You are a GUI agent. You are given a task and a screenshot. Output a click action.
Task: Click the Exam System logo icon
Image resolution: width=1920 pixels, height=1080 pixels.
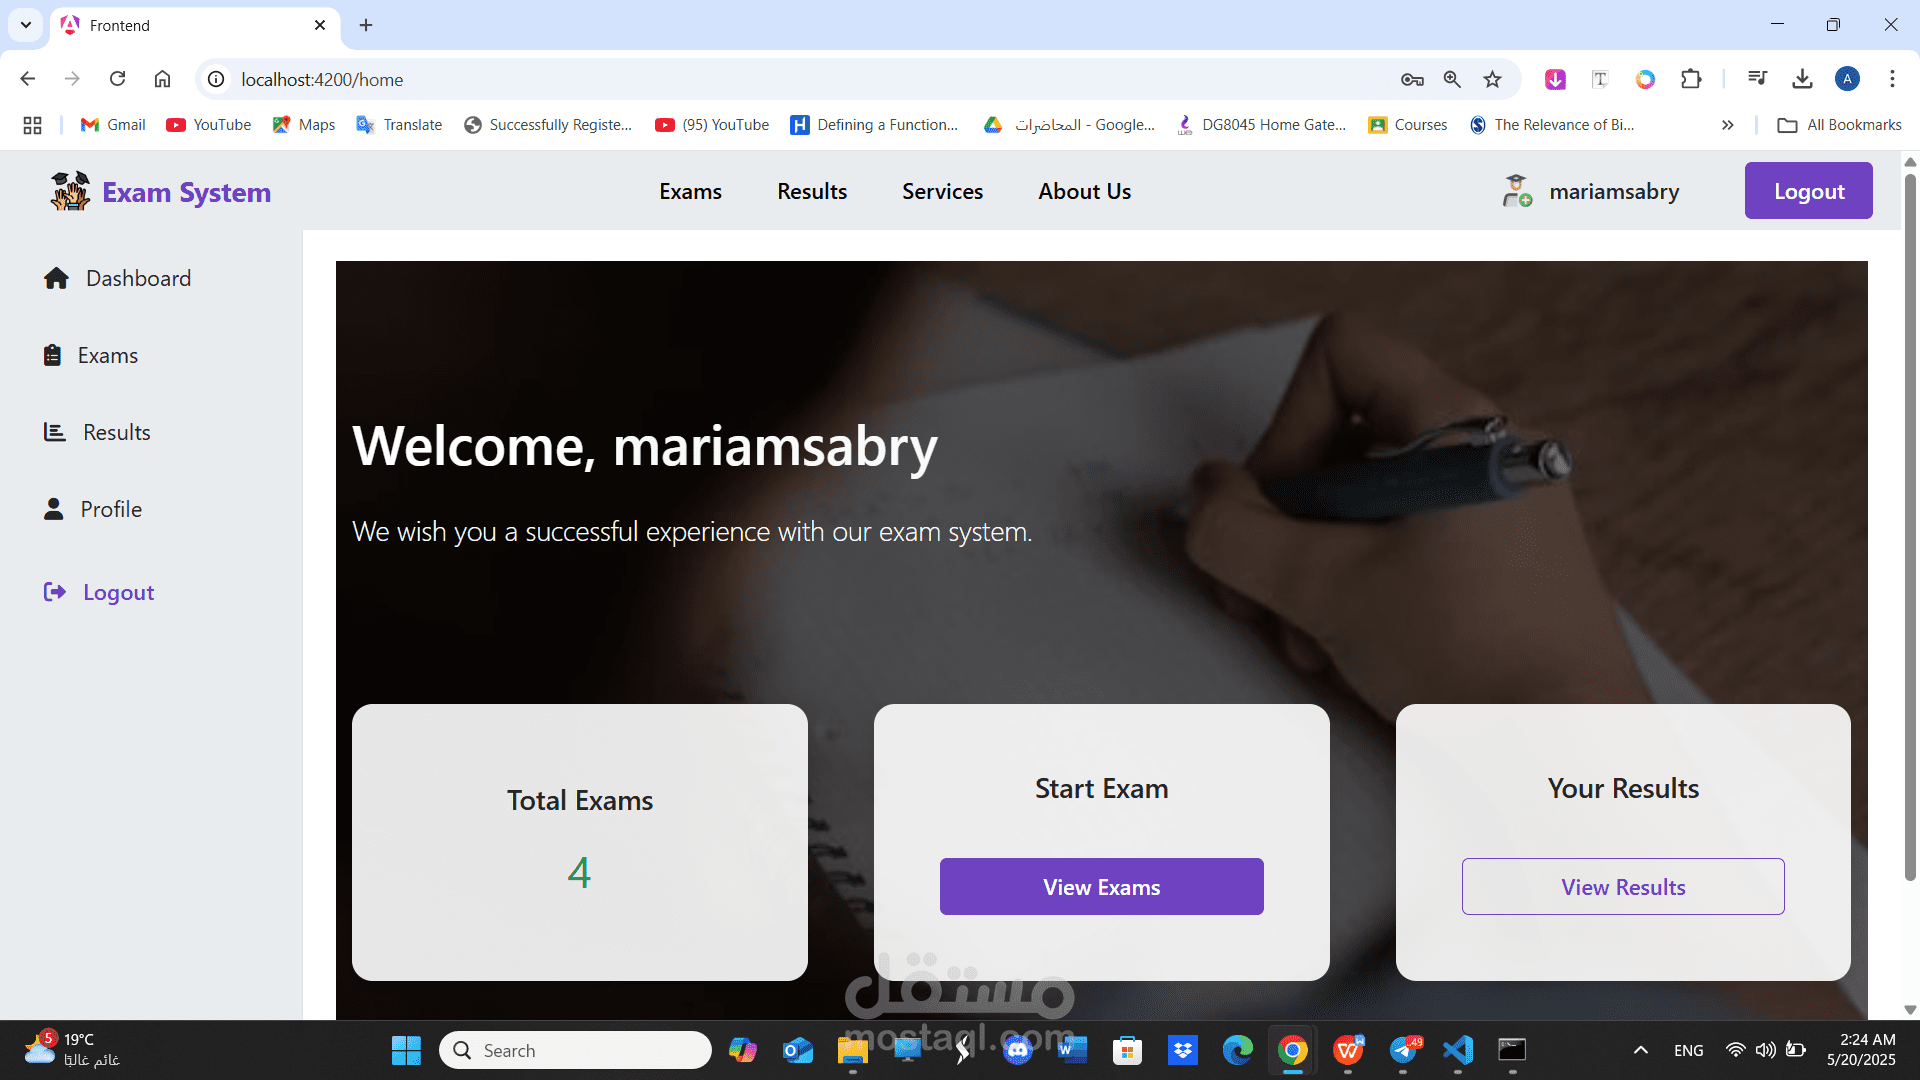point(71,191)
